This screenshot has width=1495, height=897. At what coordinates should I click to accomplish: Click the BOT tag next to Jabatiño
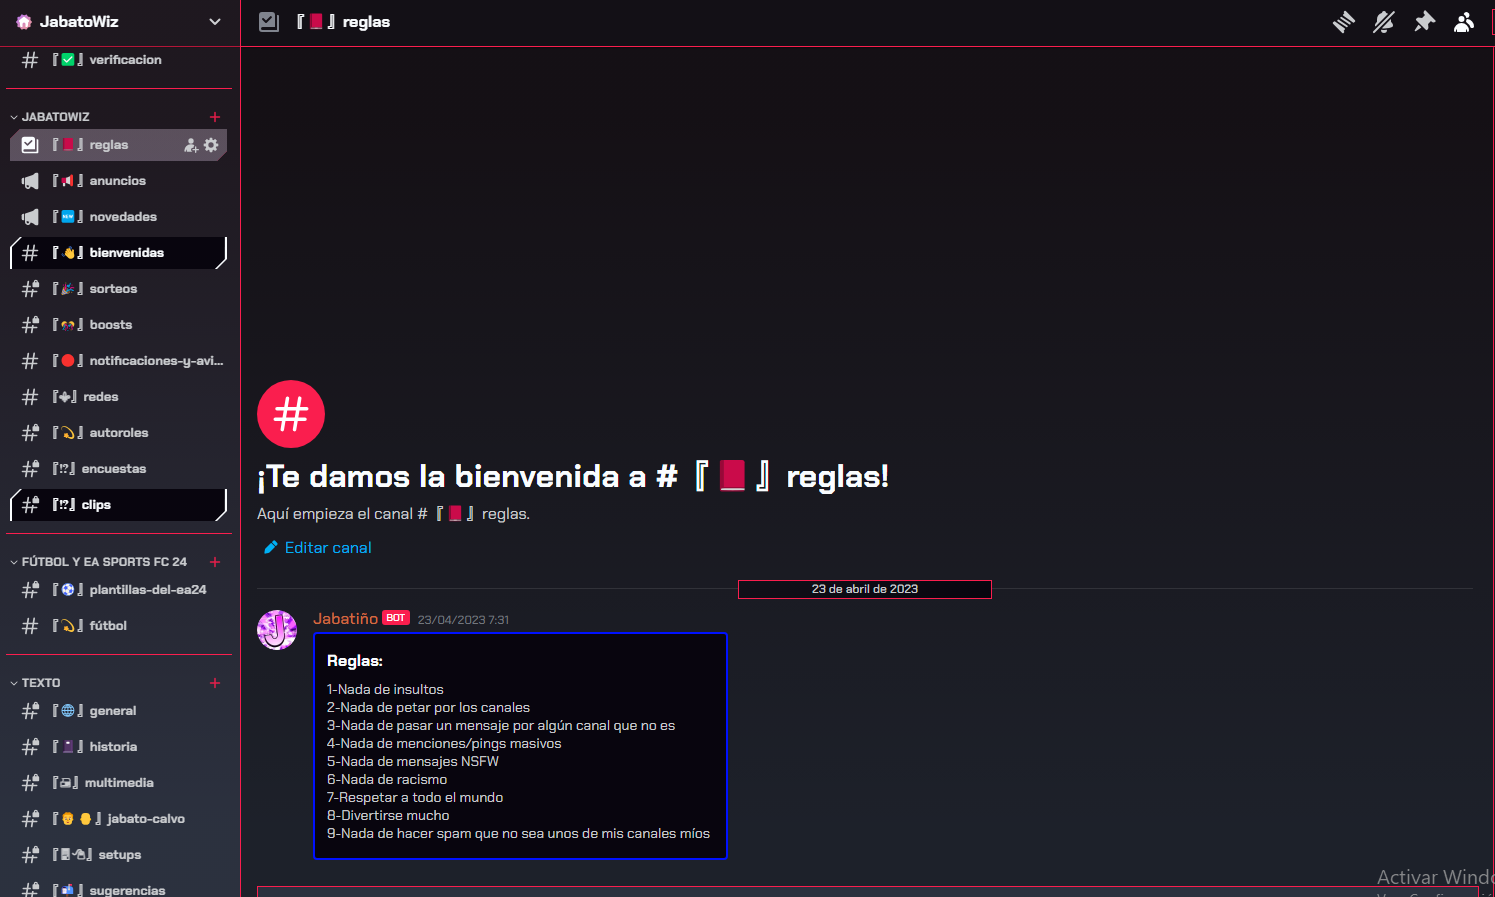395,618
